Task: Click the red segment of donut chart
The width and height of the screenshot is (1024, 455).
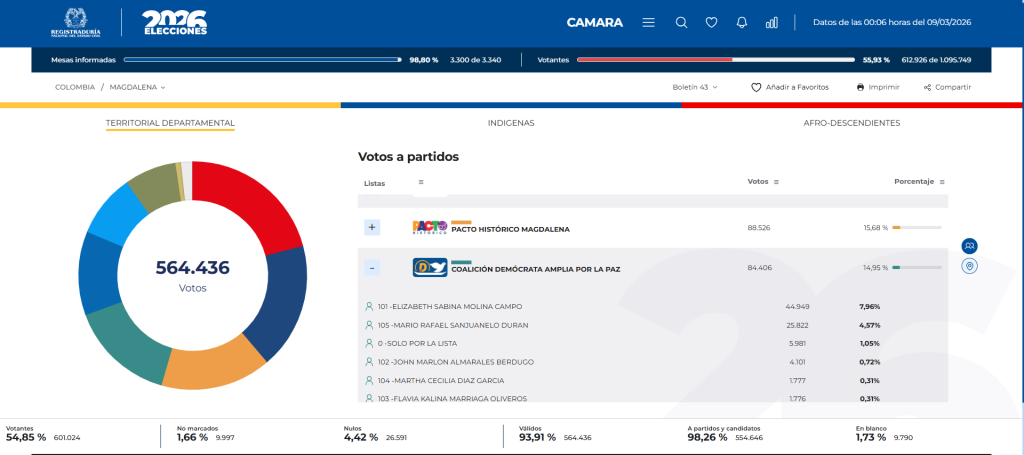Action: 250,202
